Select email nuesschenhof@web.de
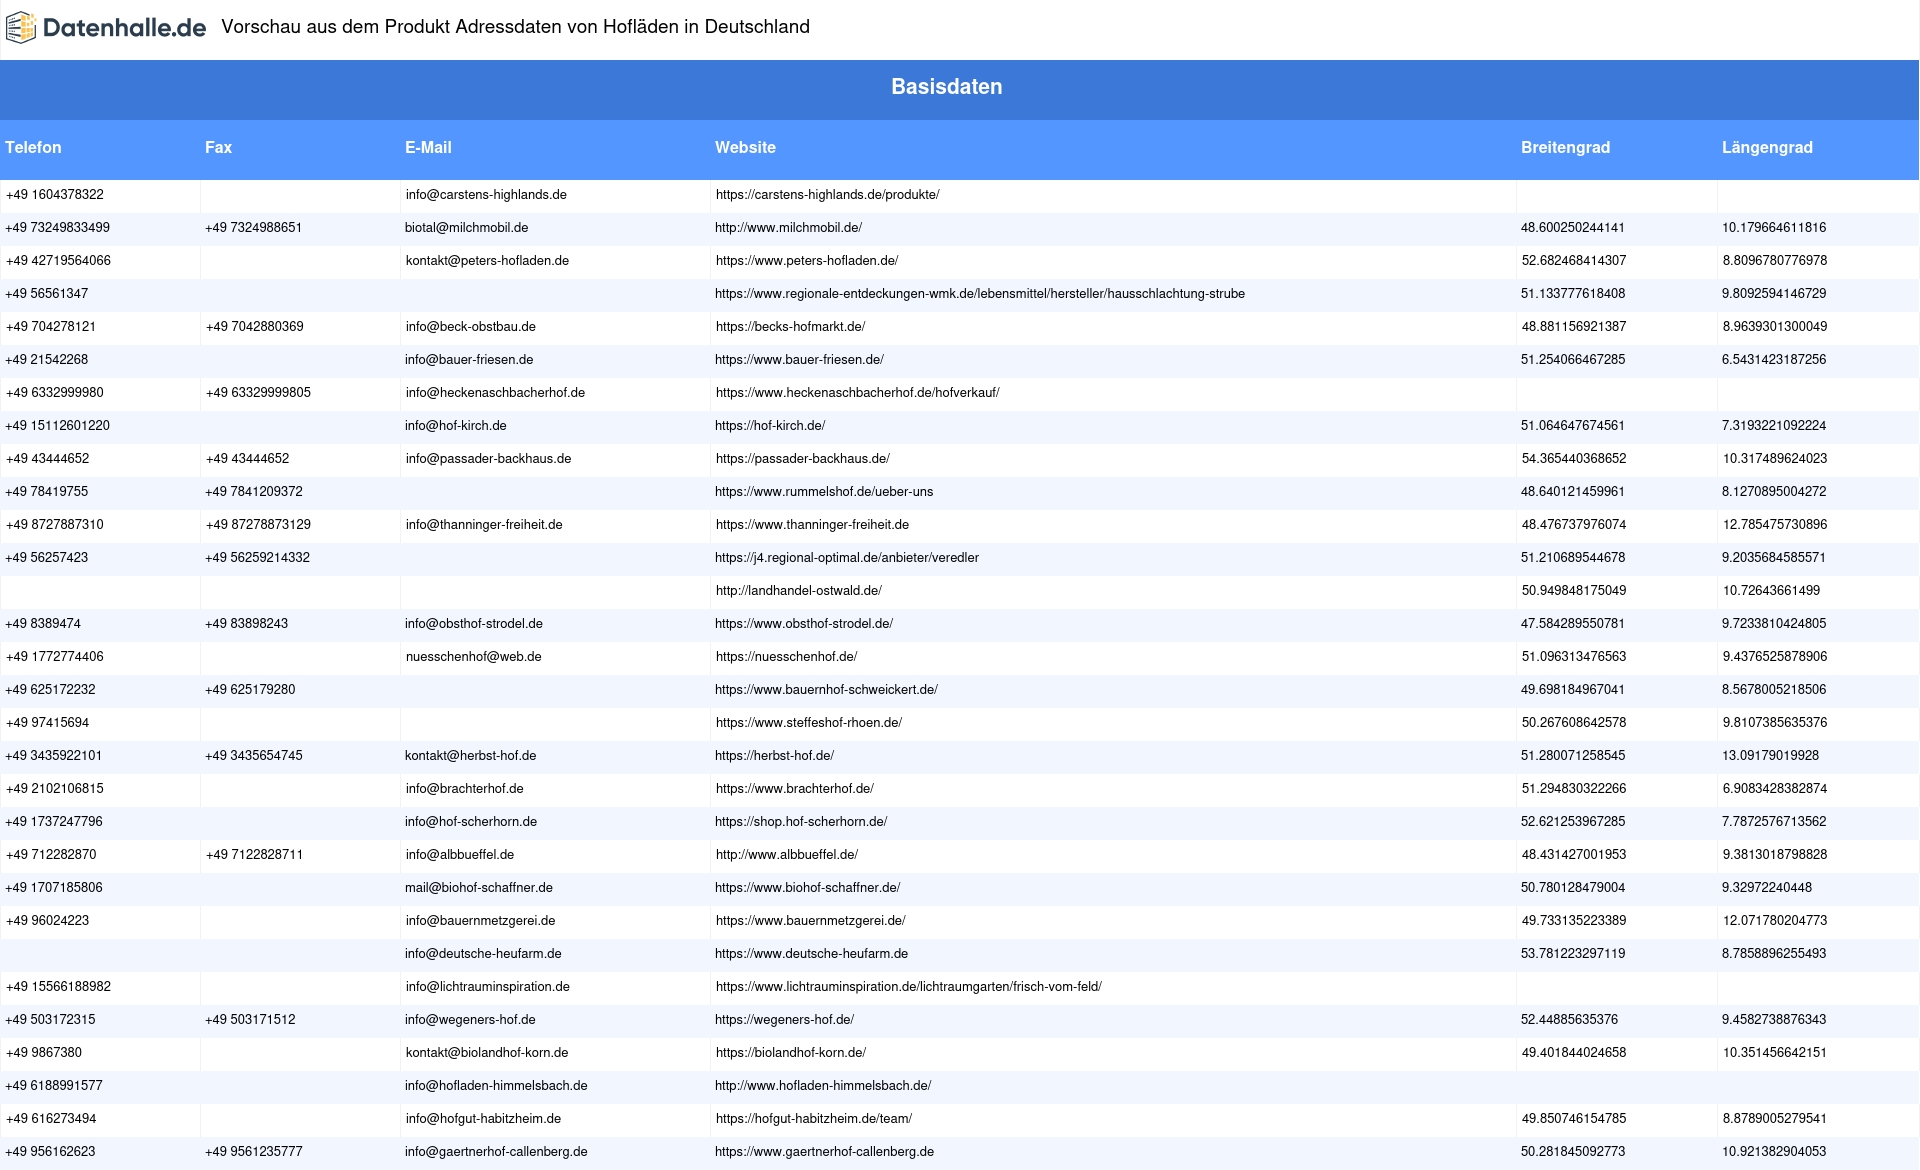Viewport: 1920px width, 1170px height. point(473,657)
